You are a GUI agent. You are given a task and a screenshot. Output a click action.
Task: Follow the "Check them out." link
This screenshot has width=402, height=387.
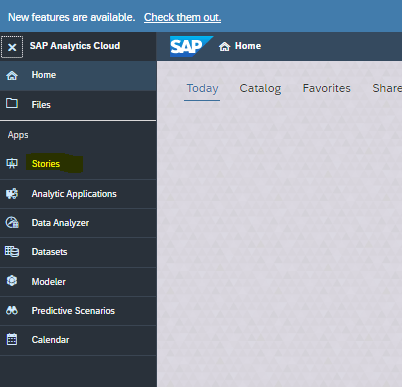tap(182, 17)
